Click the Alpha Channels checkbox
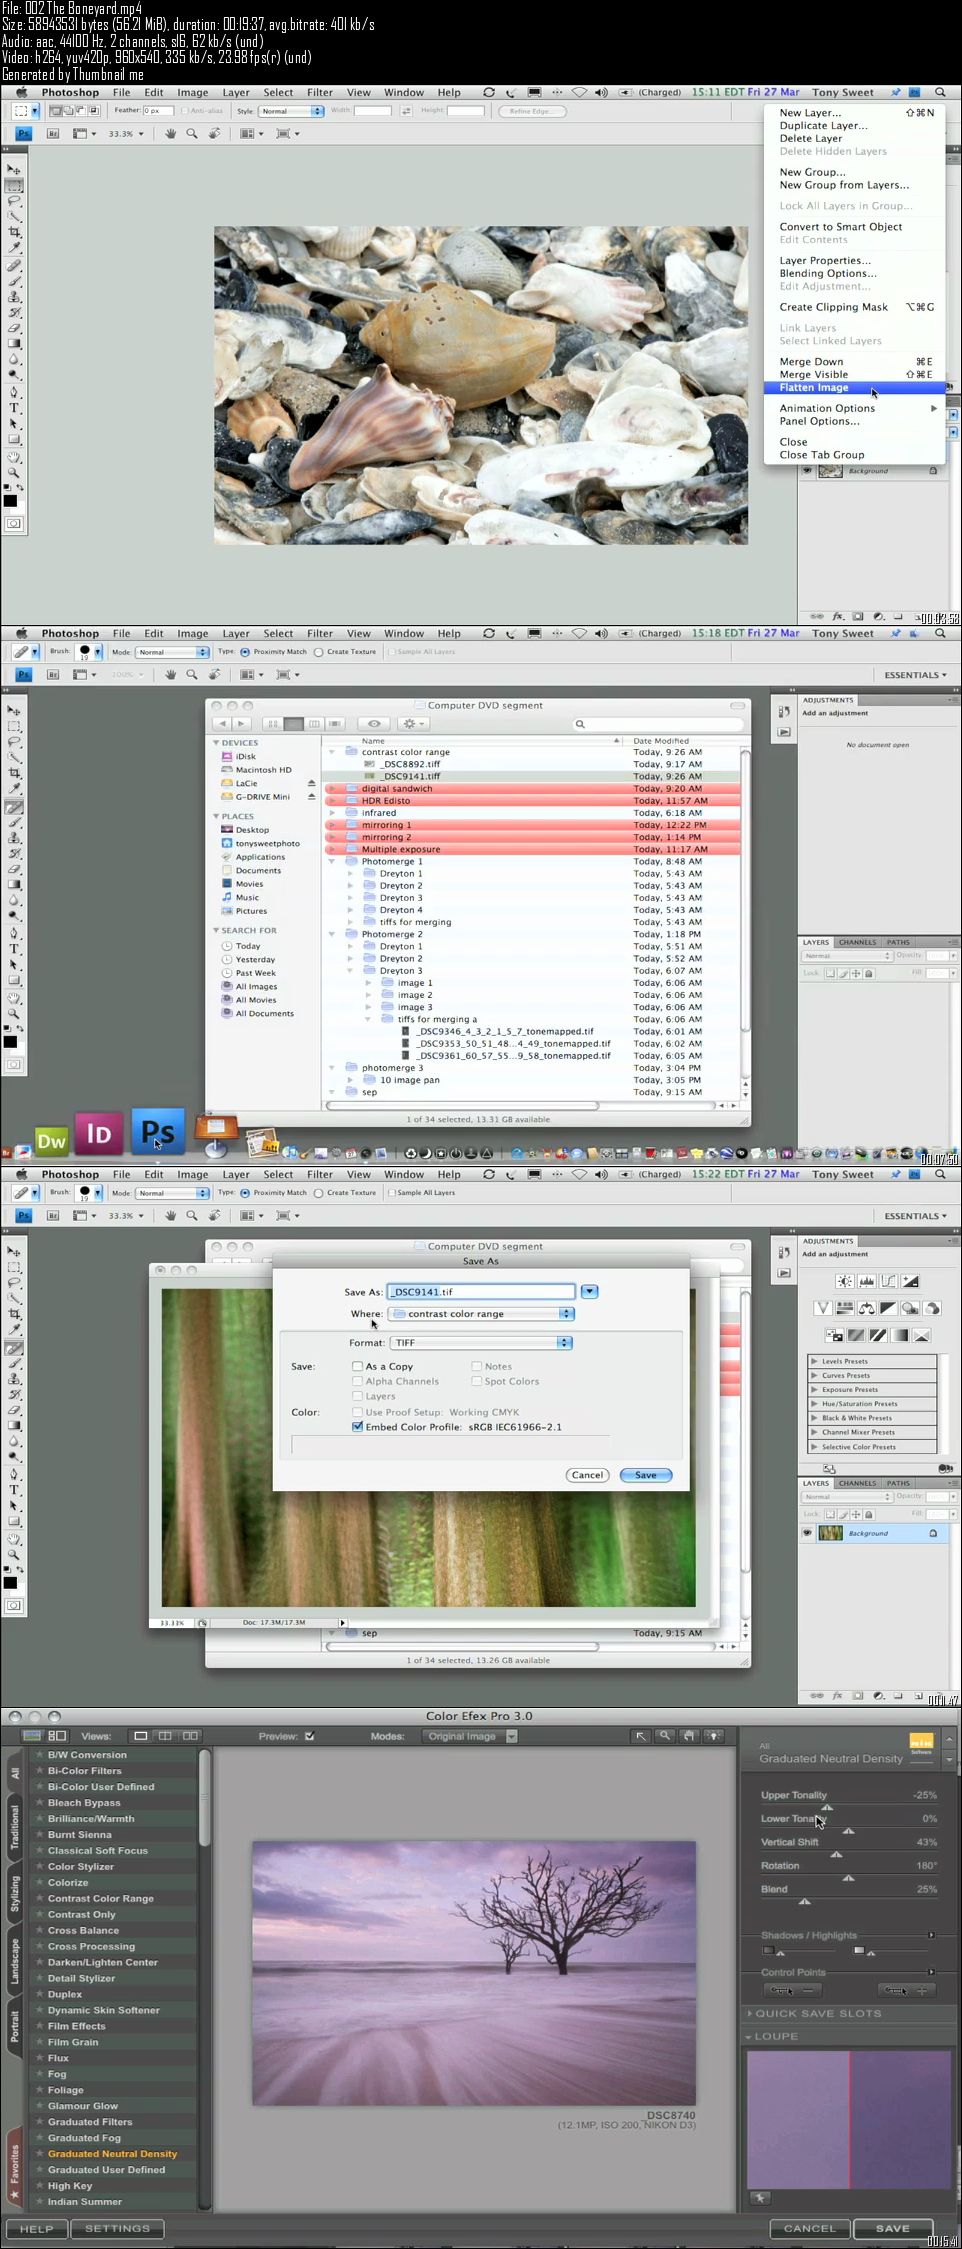 [357, 1381]
